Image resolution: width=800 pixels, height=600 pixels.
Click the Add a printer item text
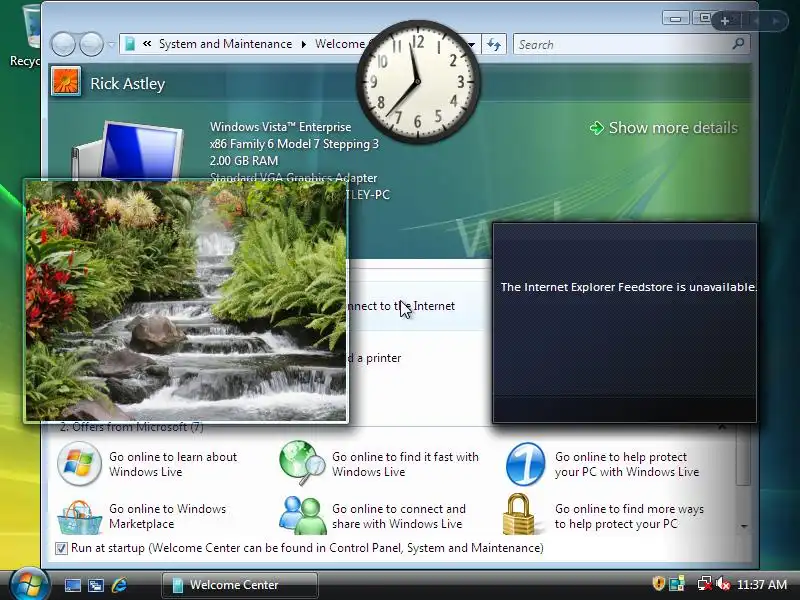(375, 358)
